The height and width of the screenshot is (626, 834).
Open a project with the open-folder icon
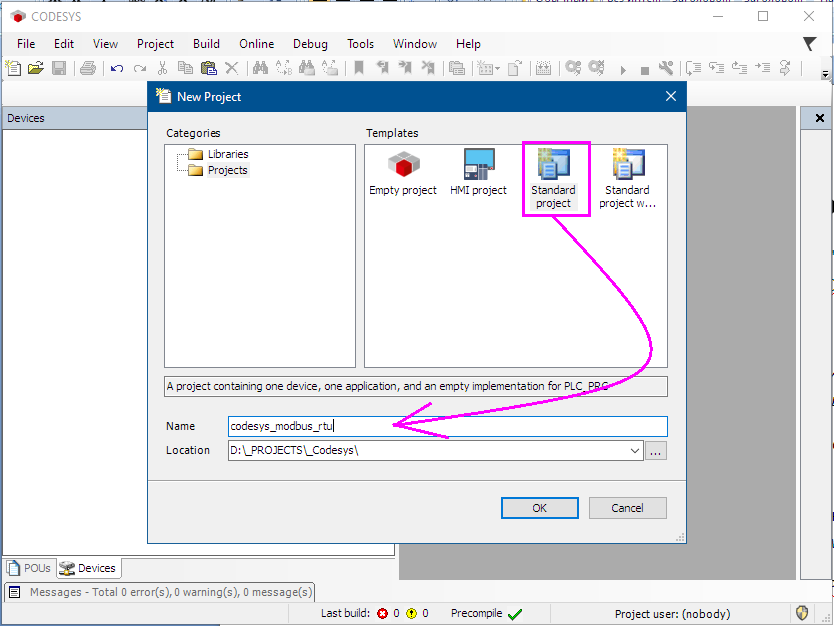(x=36, y=68)
